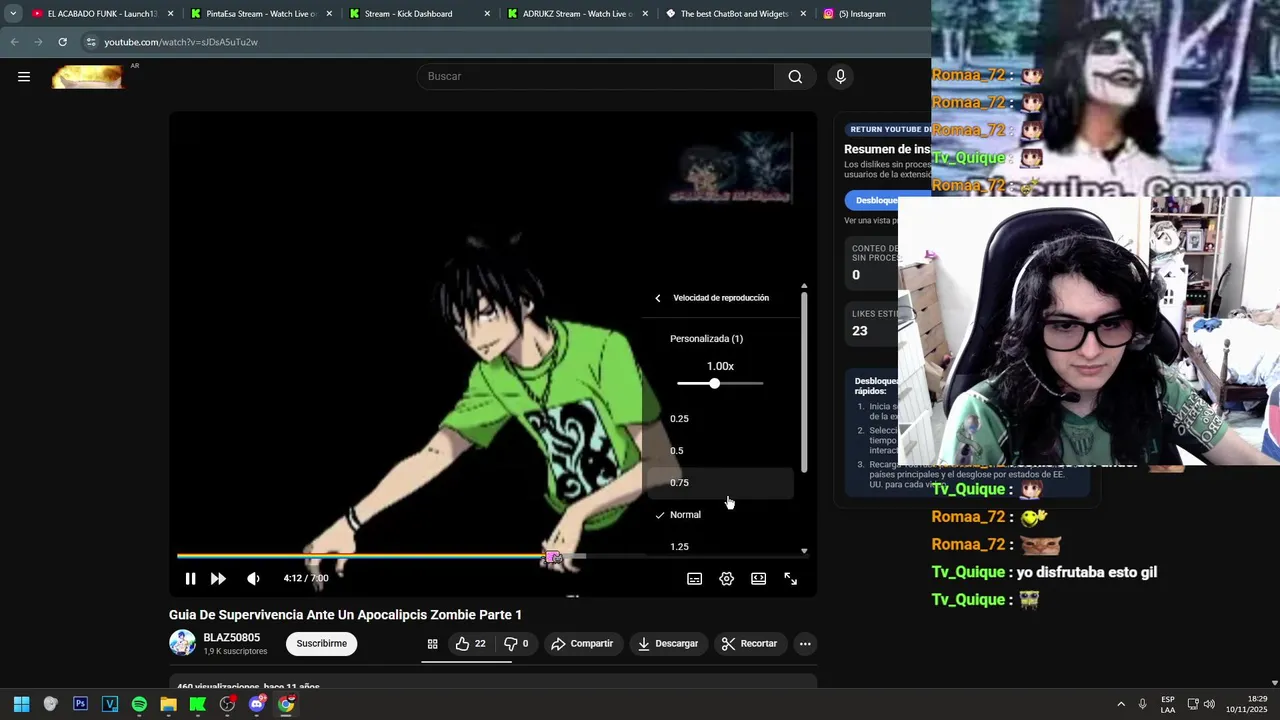This screenshot has width=1280, height=720.
Task: Click the nyan cat progress scrubber
Action: (x=552, y=556)
